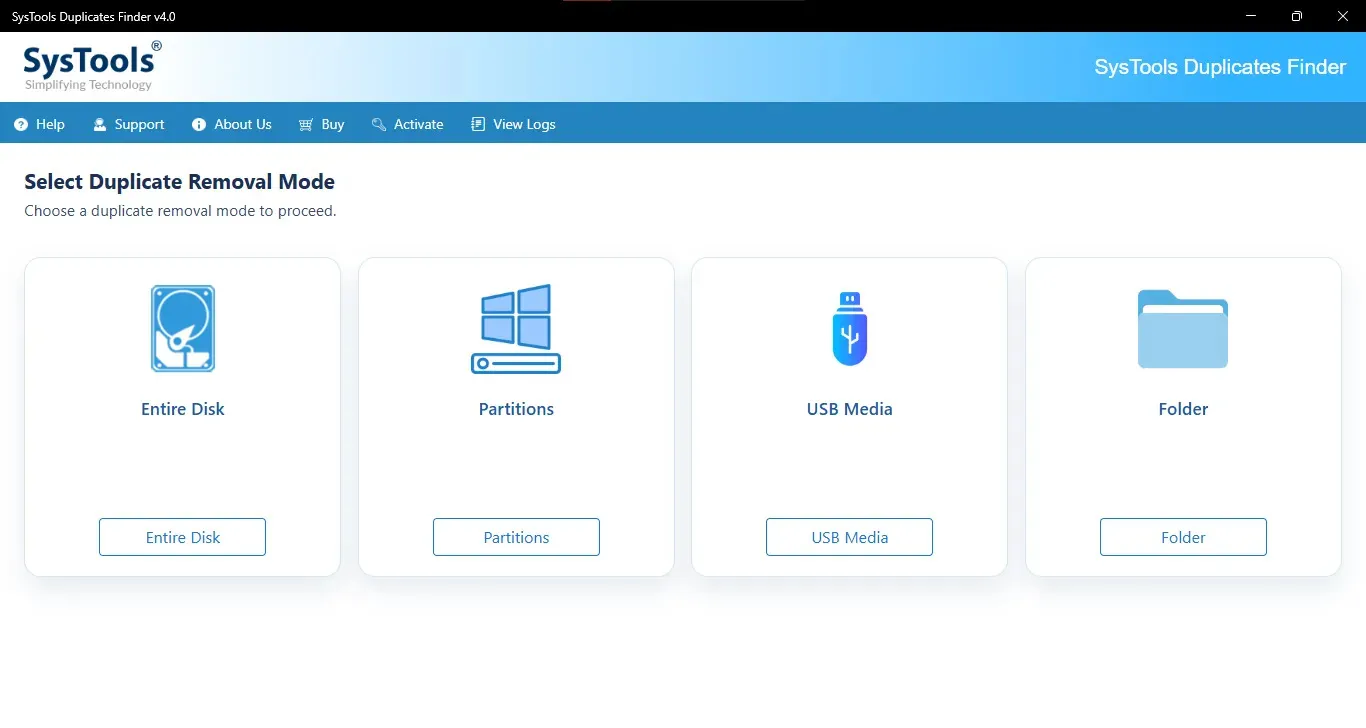Select Activate in the toolbar

point(407,125)
